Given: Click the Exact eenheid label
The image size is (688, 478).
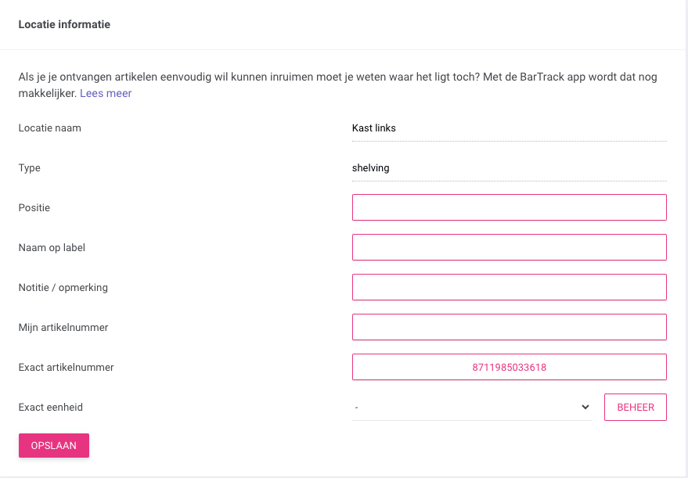Looking at the screenshot, I should click(50, 407).
